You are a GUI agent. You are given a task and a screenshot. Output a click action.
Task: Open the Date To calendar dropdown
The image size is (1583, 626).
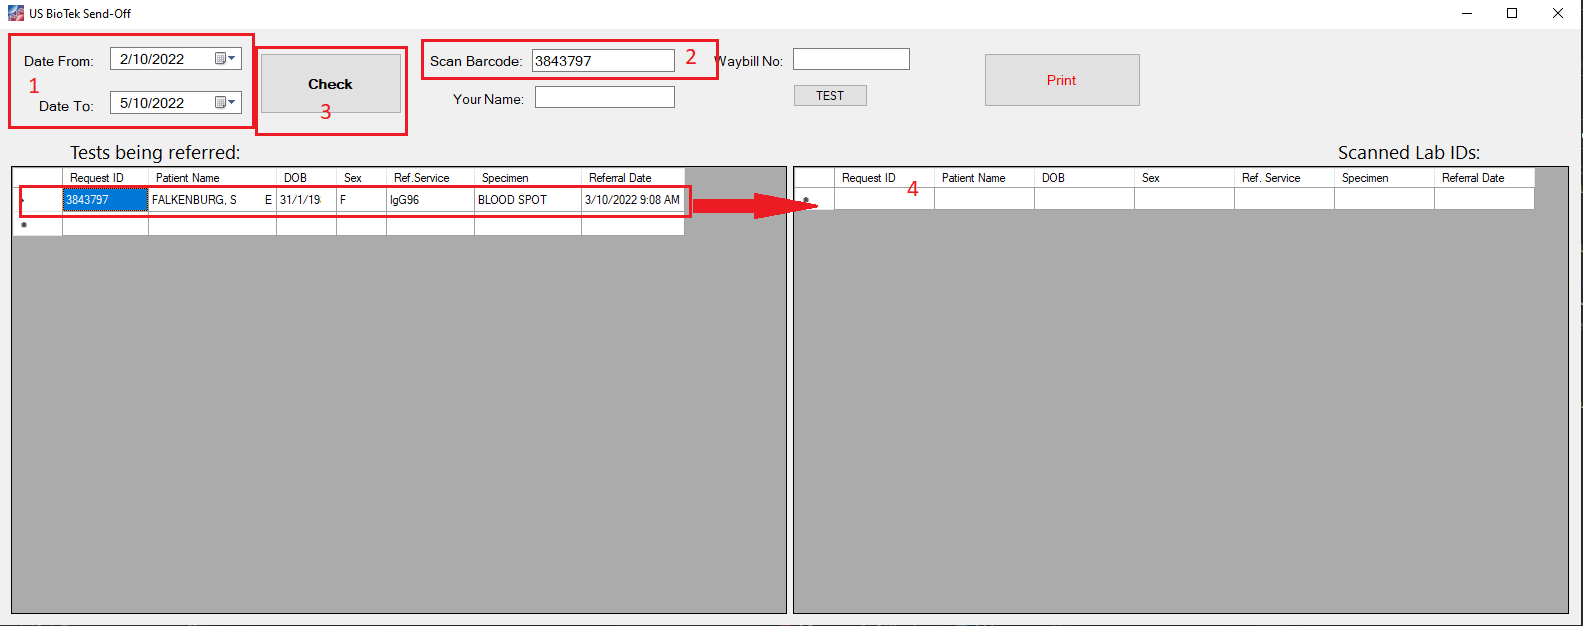pos(226,103)
